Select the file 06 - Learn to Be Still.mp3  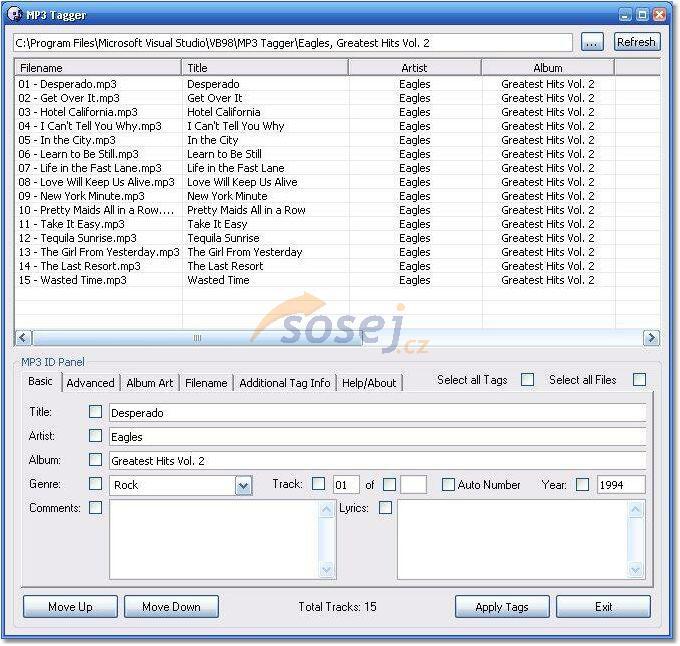coord(78,154)
